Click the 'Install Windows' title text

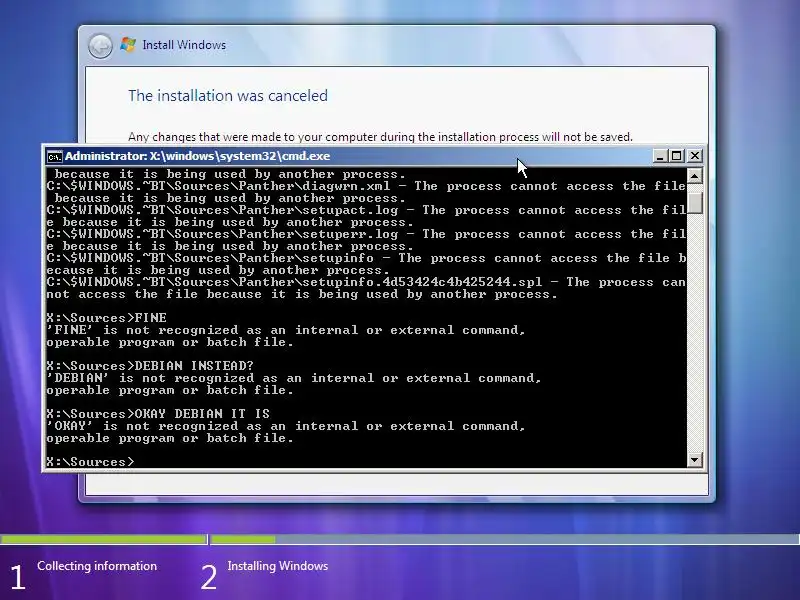click(x=184, y=45)
